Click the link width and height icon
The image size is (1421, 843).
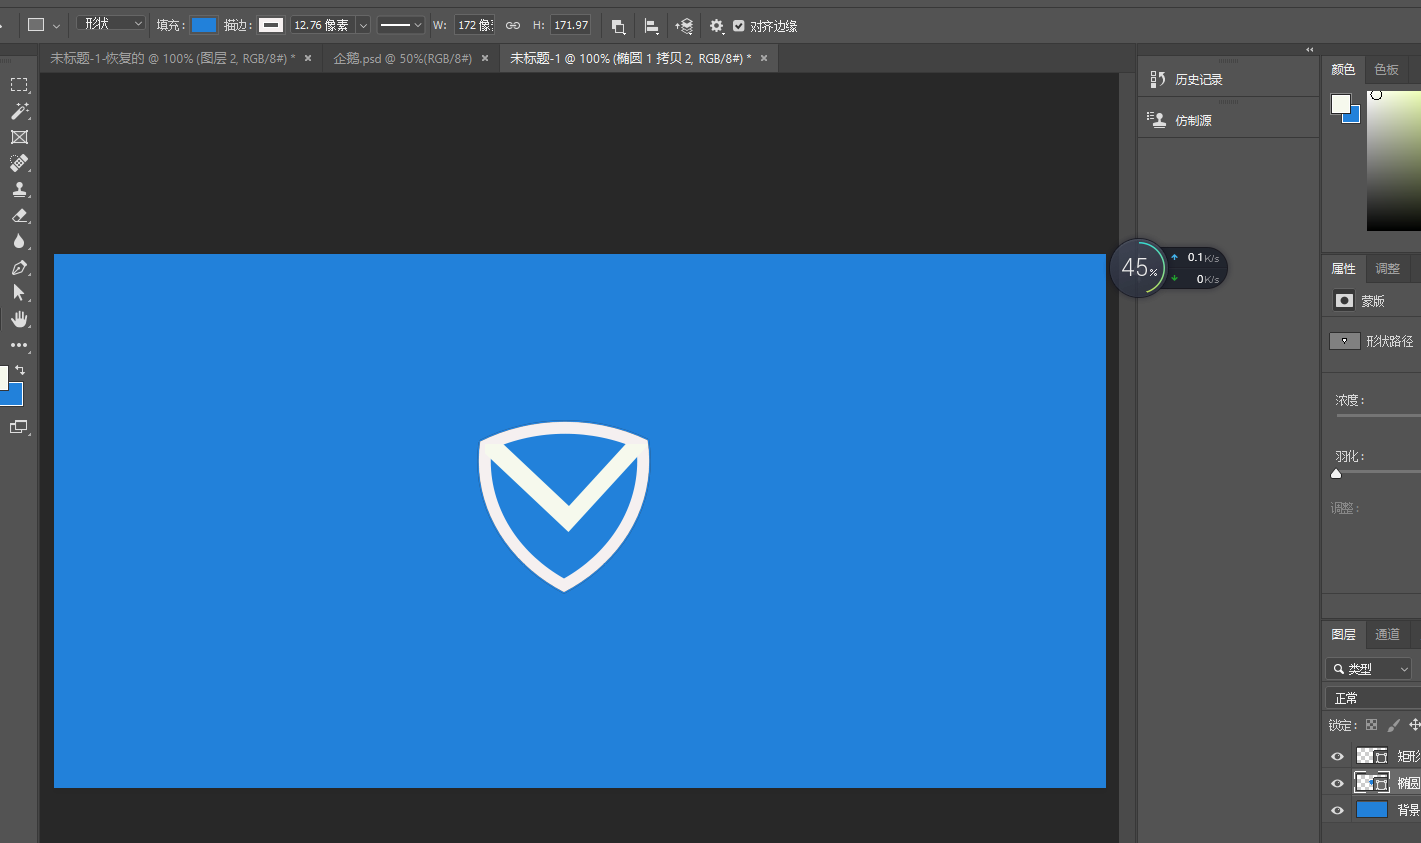tap(513, 25)
